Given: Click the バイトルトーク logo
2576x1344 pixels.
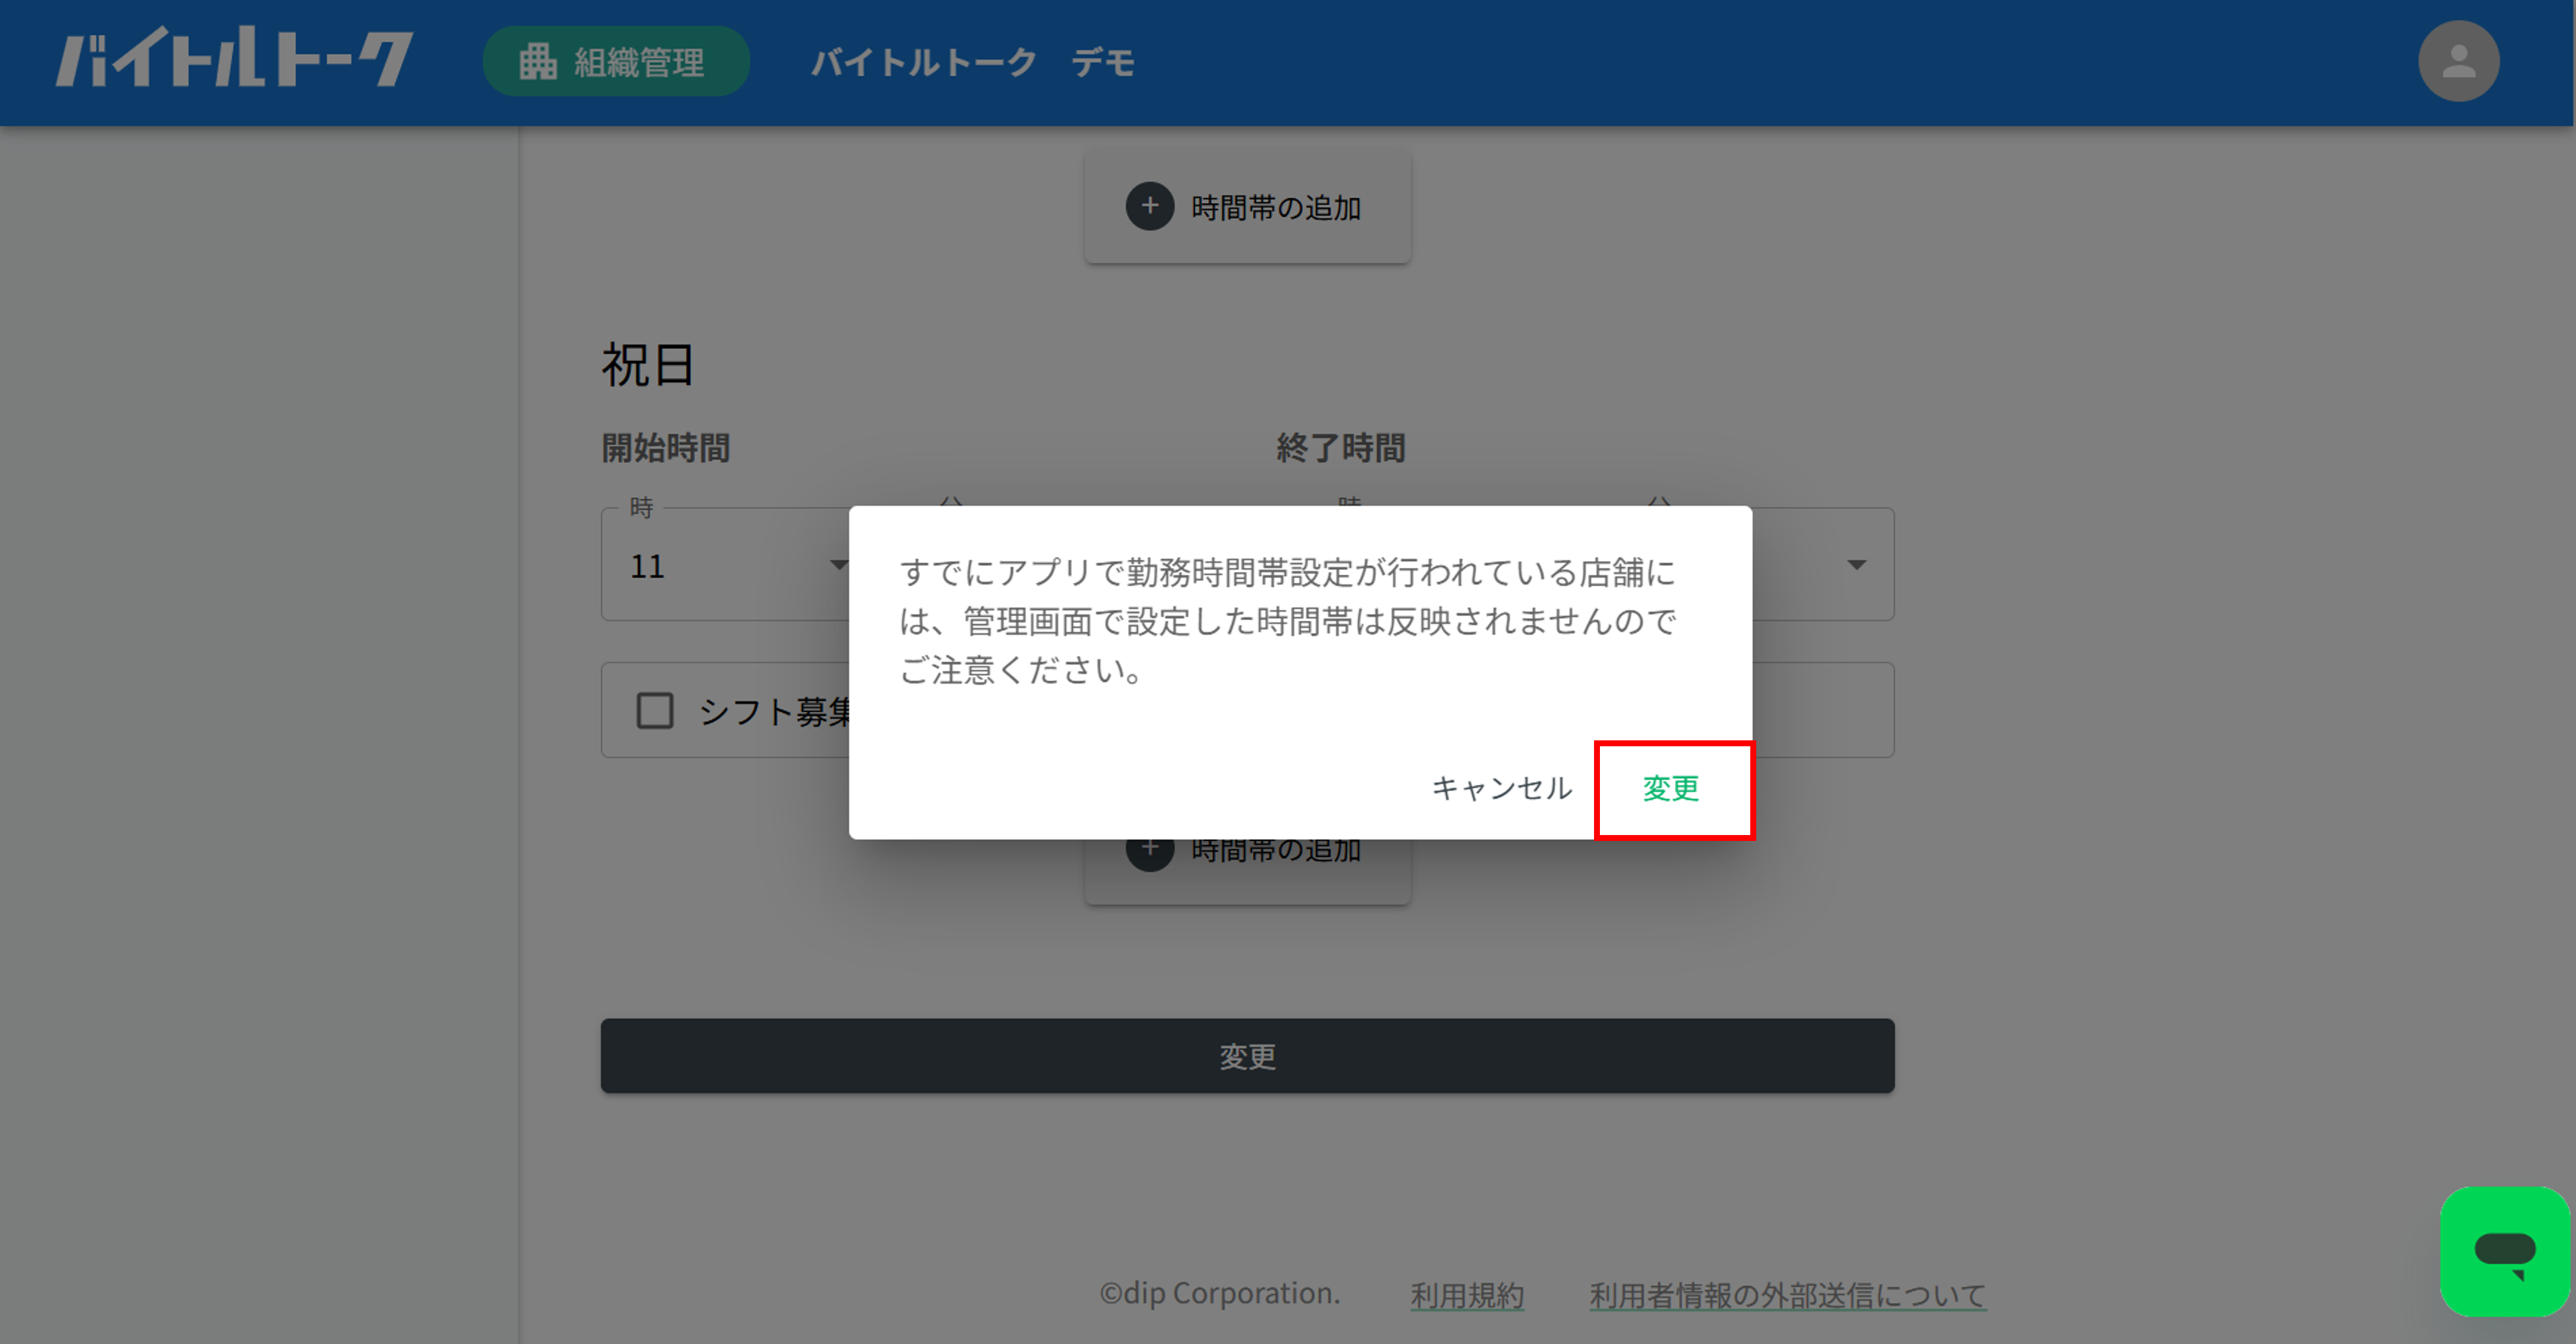Looking at the screenshot, I should pyautogui.click(x=234, y=58).
